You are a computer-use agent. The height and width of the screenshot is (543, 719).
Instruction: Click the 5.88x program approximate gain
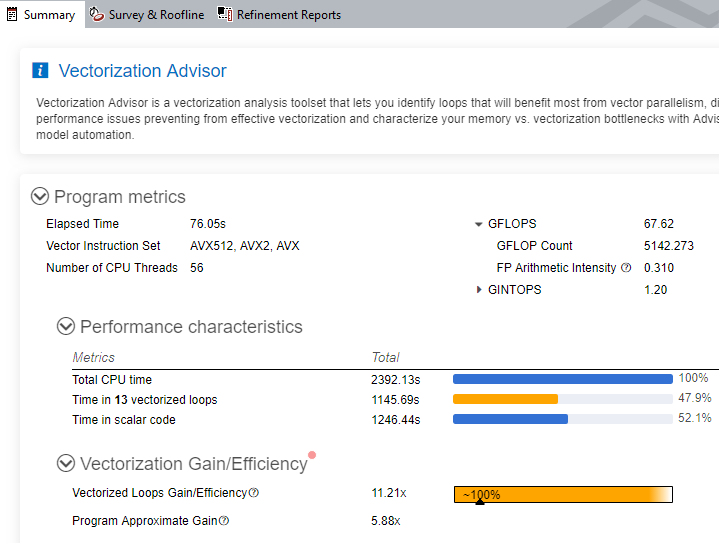(x=386, y=521)
